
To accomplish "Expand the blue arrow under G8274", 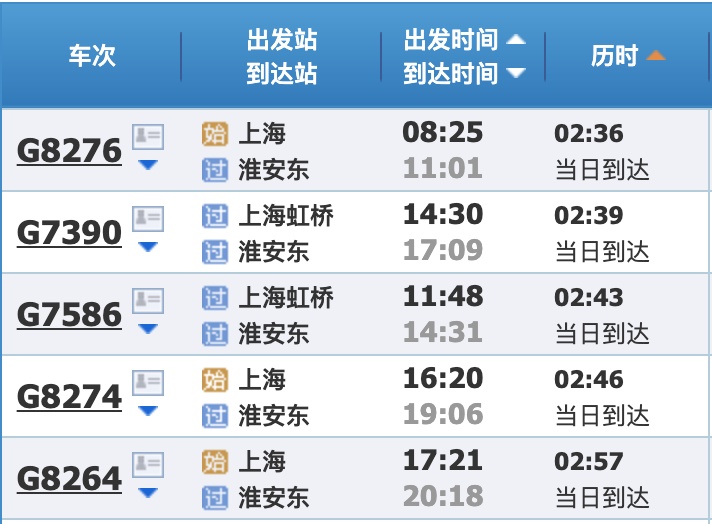I will click(148, 410).
